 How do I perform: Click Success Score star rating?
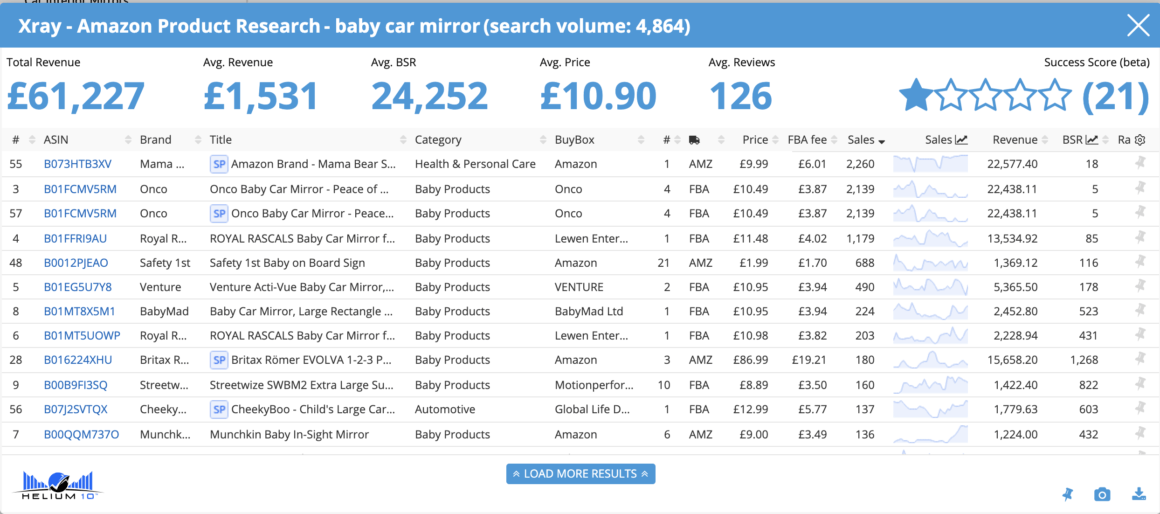tap(985, 96)
